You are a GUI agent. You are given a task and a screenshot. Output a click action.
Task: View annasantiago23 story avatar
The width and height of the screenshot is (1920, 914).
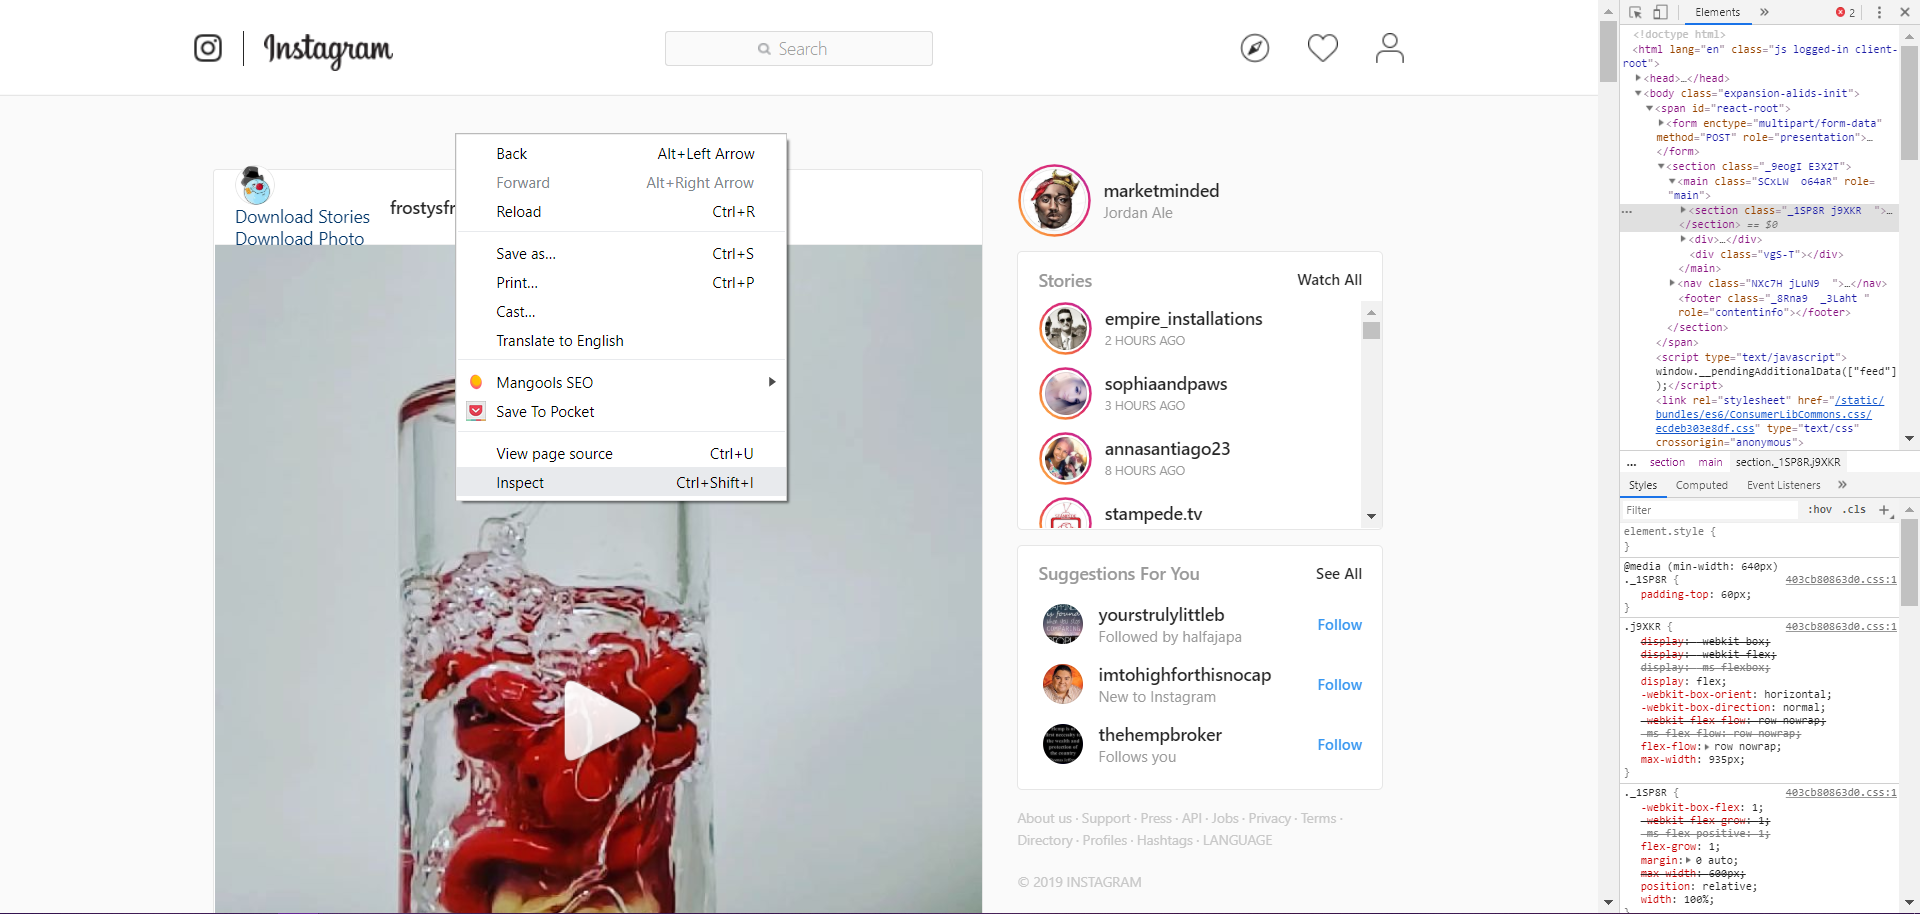click(1065, 458)
